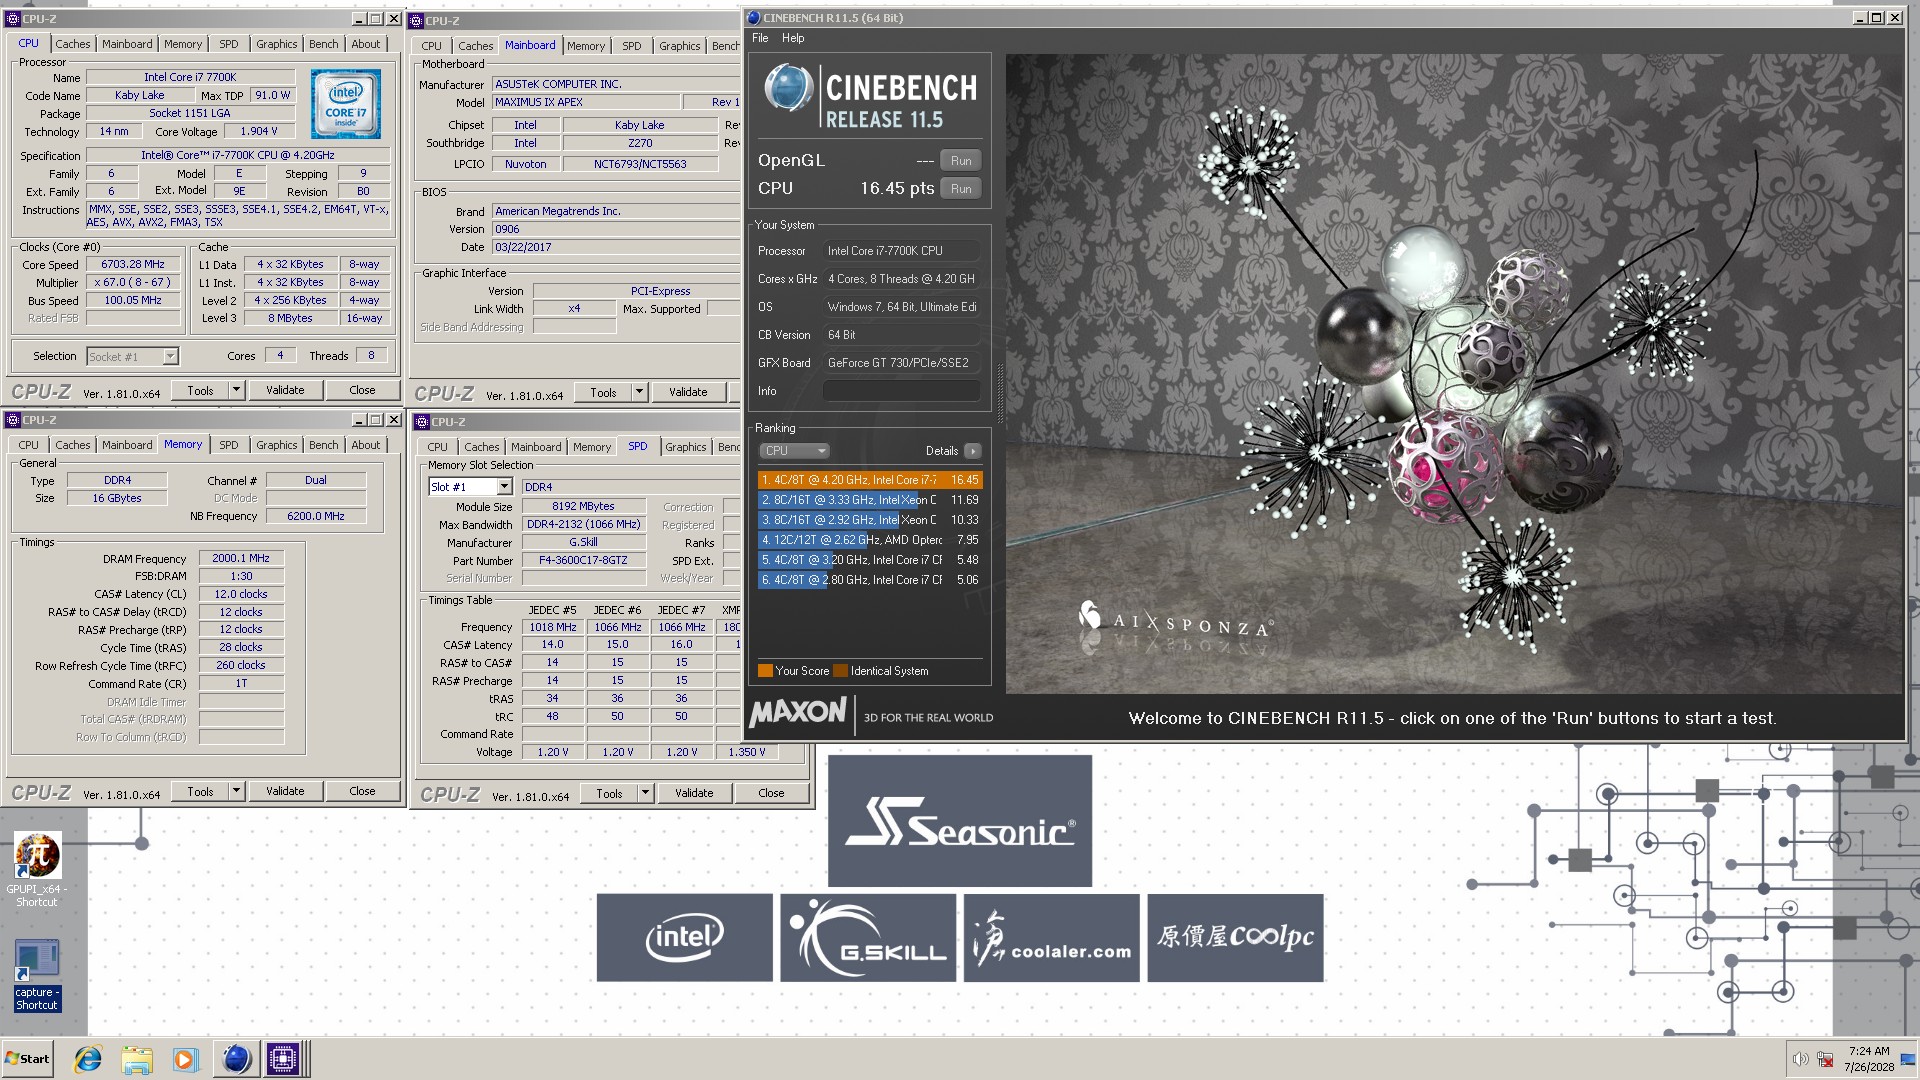Select Mainboard tab in Memory window
1920x1080 pixels.
tap(127, 445)
